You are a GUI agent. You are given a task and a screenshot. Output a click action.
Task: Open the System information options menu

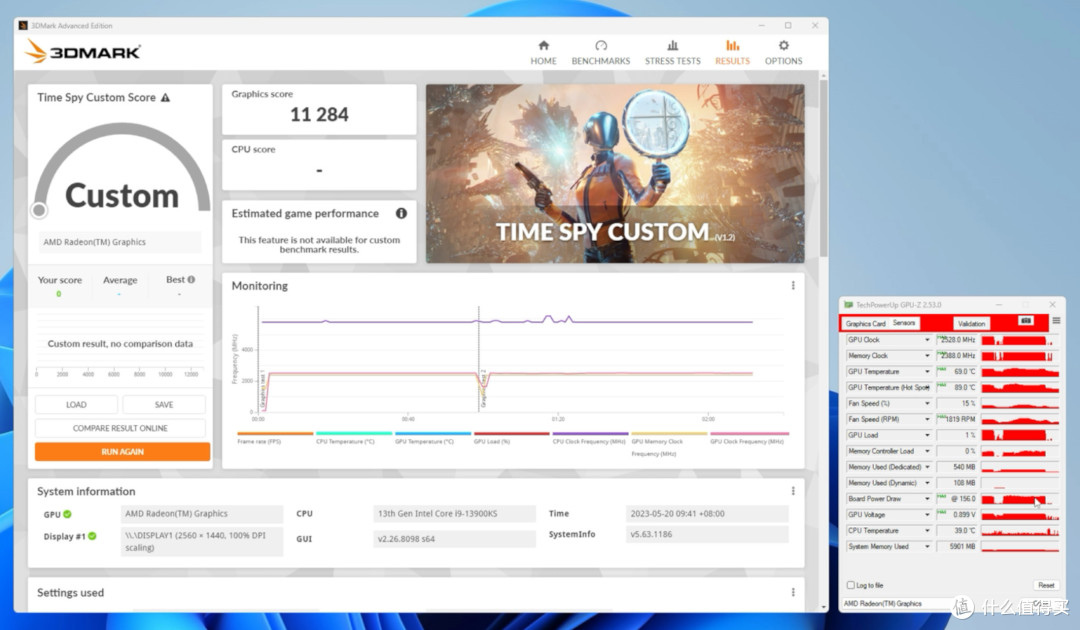[793, 491]
